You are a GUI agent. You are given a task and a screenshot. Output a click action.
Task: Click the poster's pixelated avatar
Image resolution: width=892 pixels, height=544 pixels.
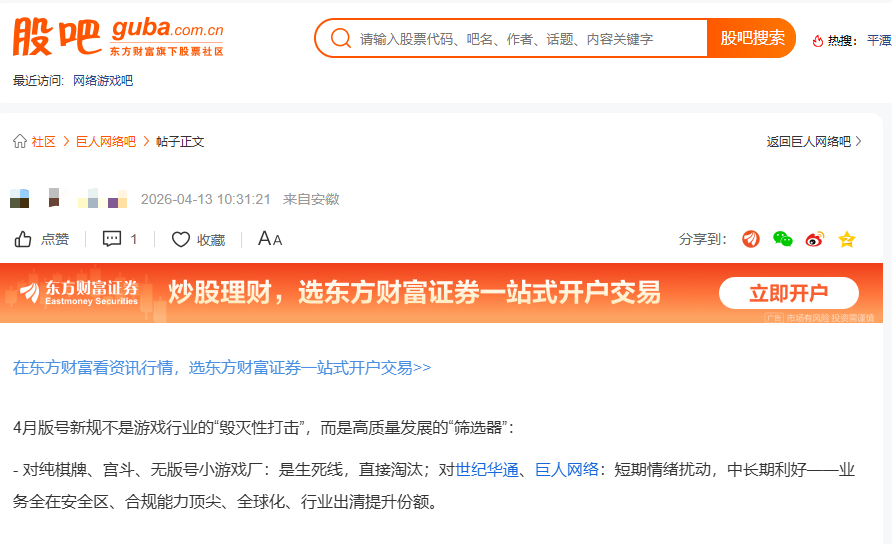(x=20, y=199)
